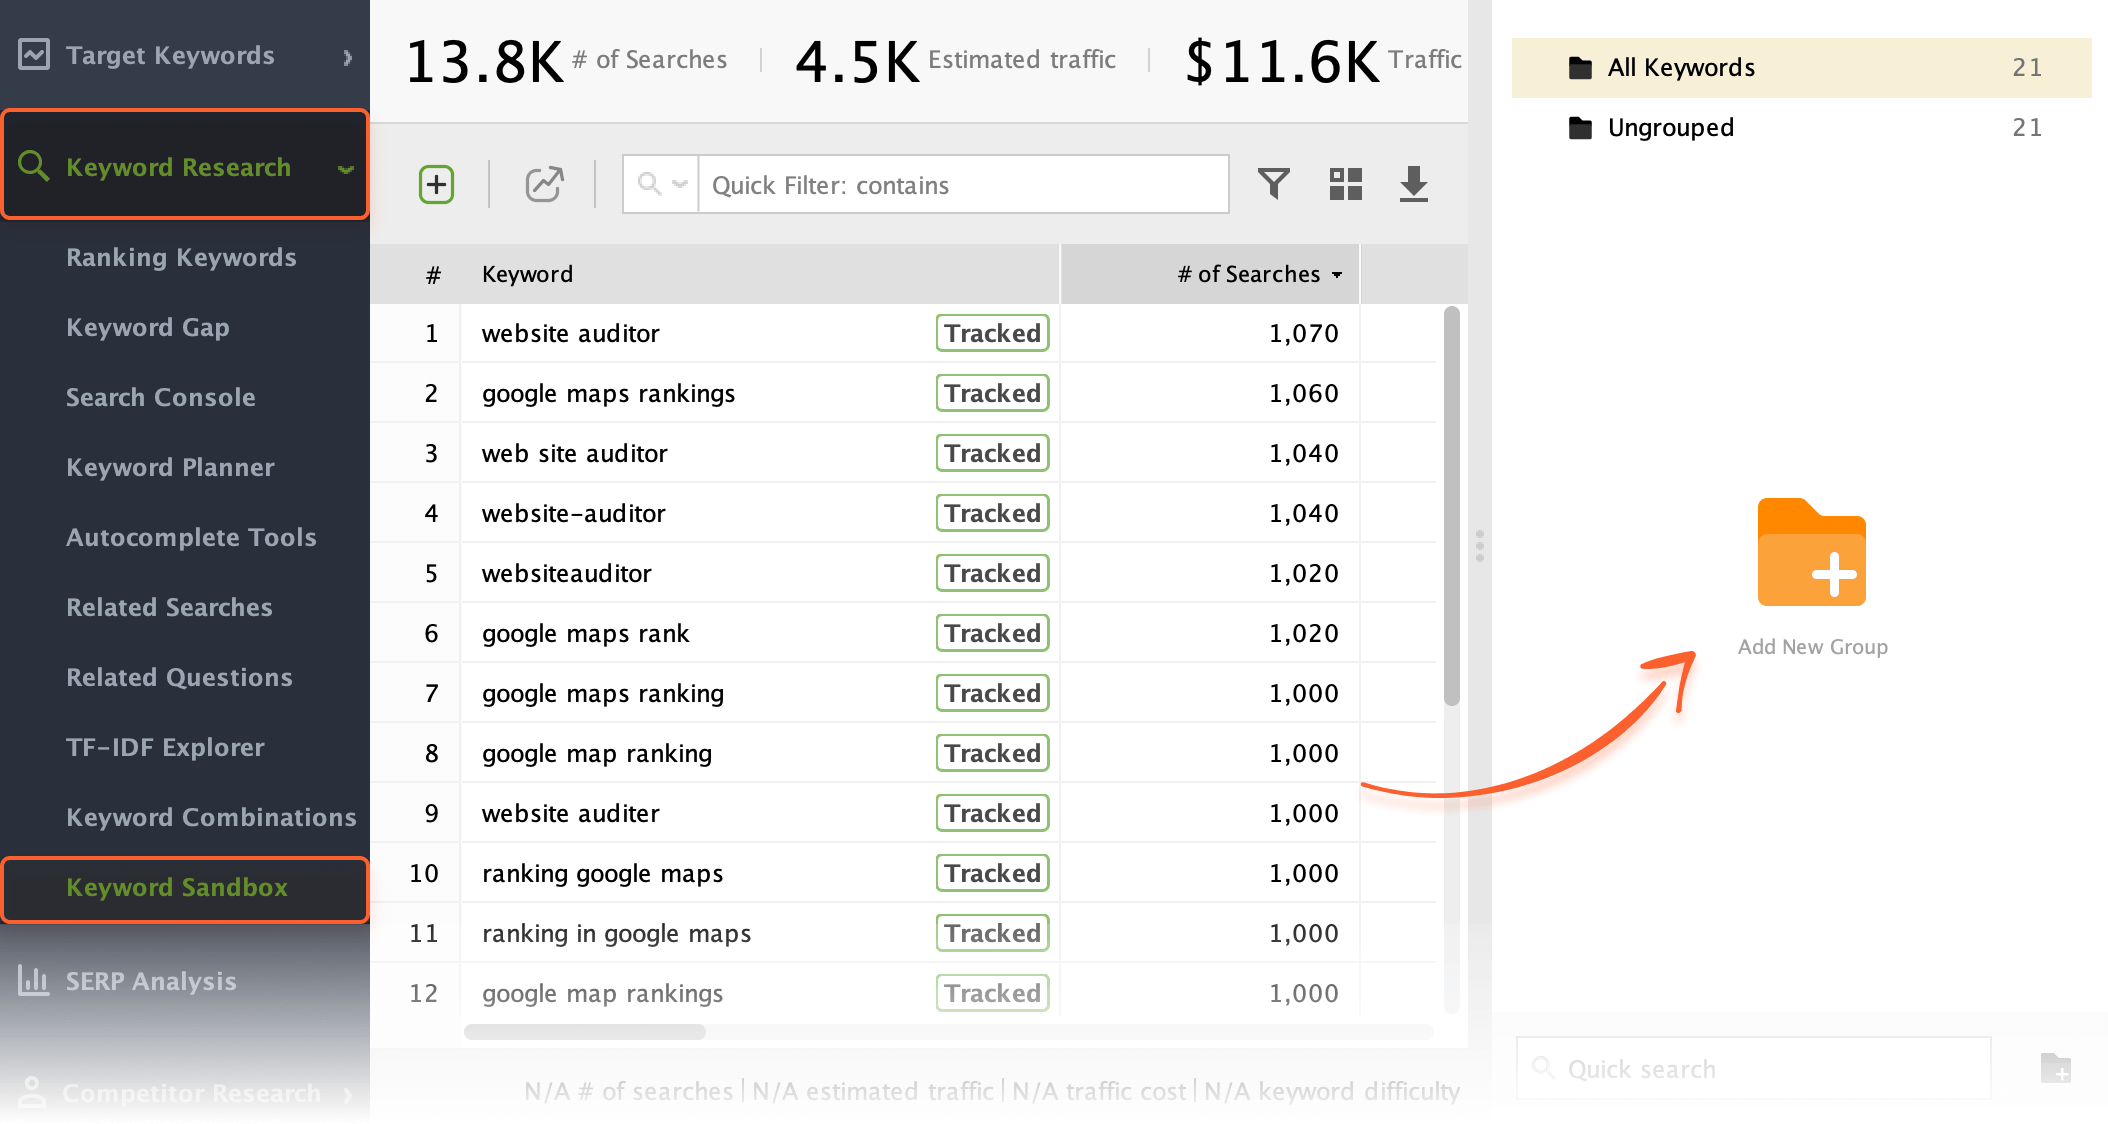Select the 'websiteauditor' keyword

(x=566, y=573)
